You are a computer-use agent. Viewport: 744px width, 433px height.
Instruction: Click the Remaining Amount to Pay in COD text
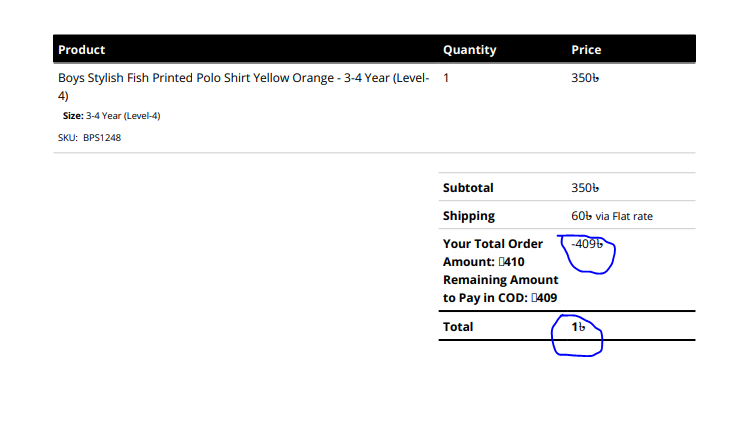coord(501,289)
